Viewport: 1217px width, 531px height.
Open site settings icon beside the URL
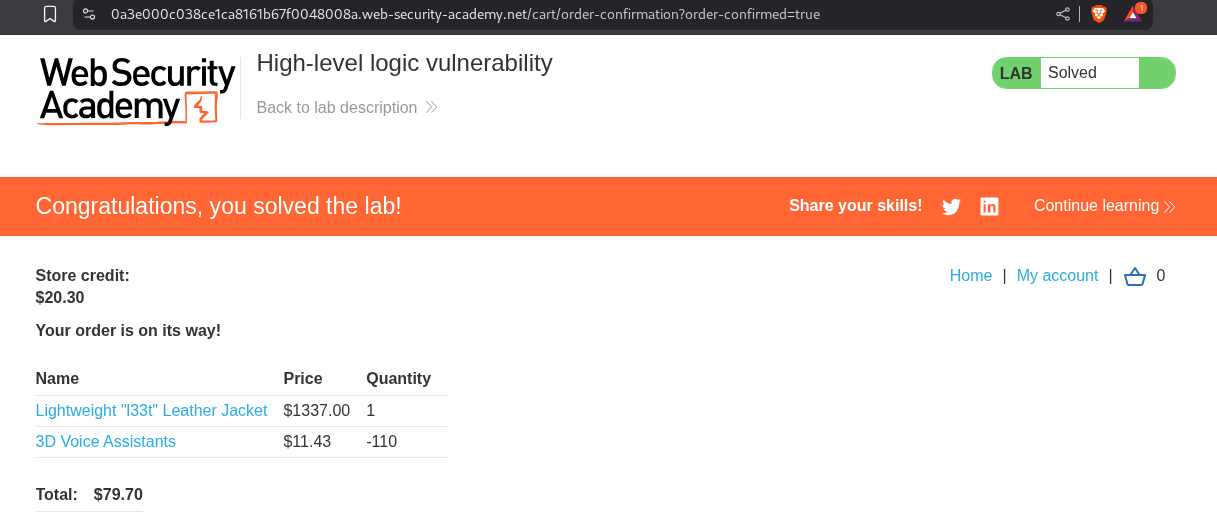(89, 14)
